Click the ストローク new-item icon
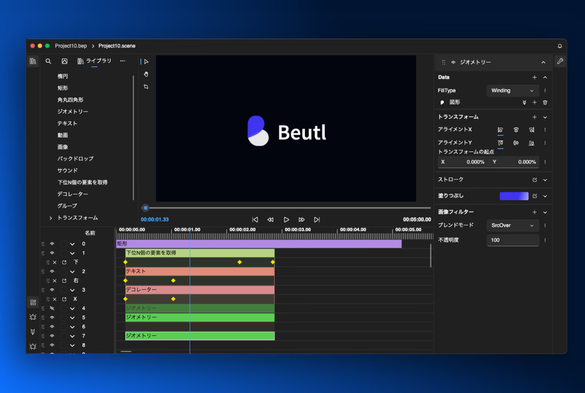585x393 pixels. pyautogui.click(x=535, y=180)
